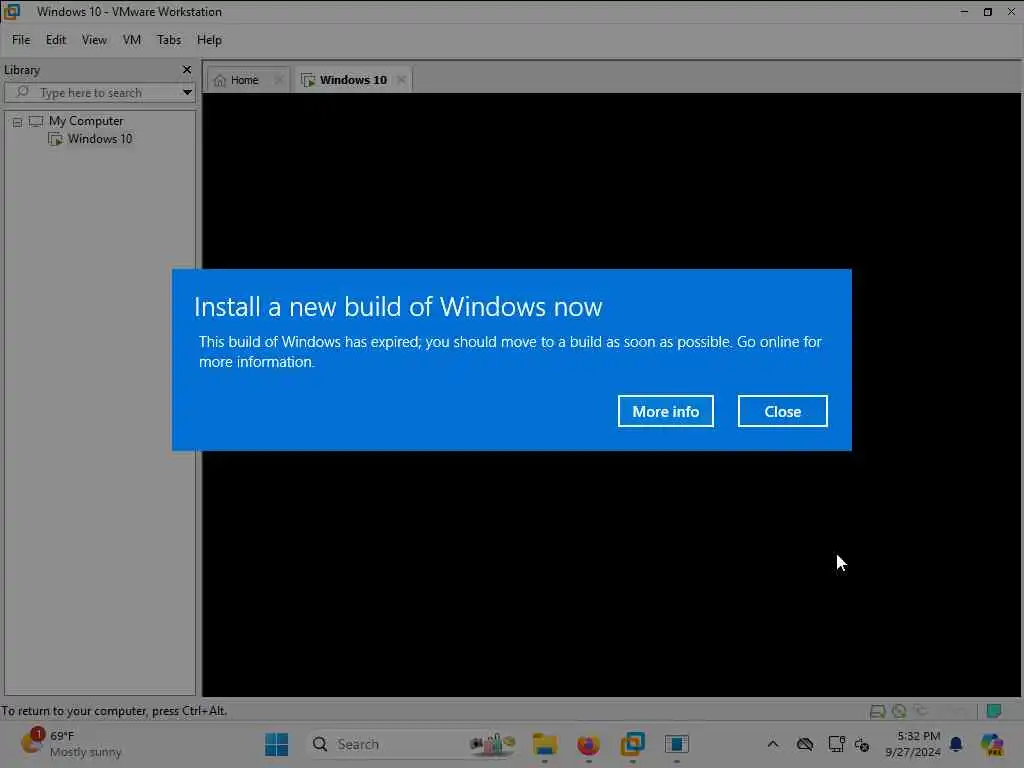Viewport: 1024px width, 768px height.
Task: Click the VMware Workstation title bar icon
Action: [x=12, y=11]
